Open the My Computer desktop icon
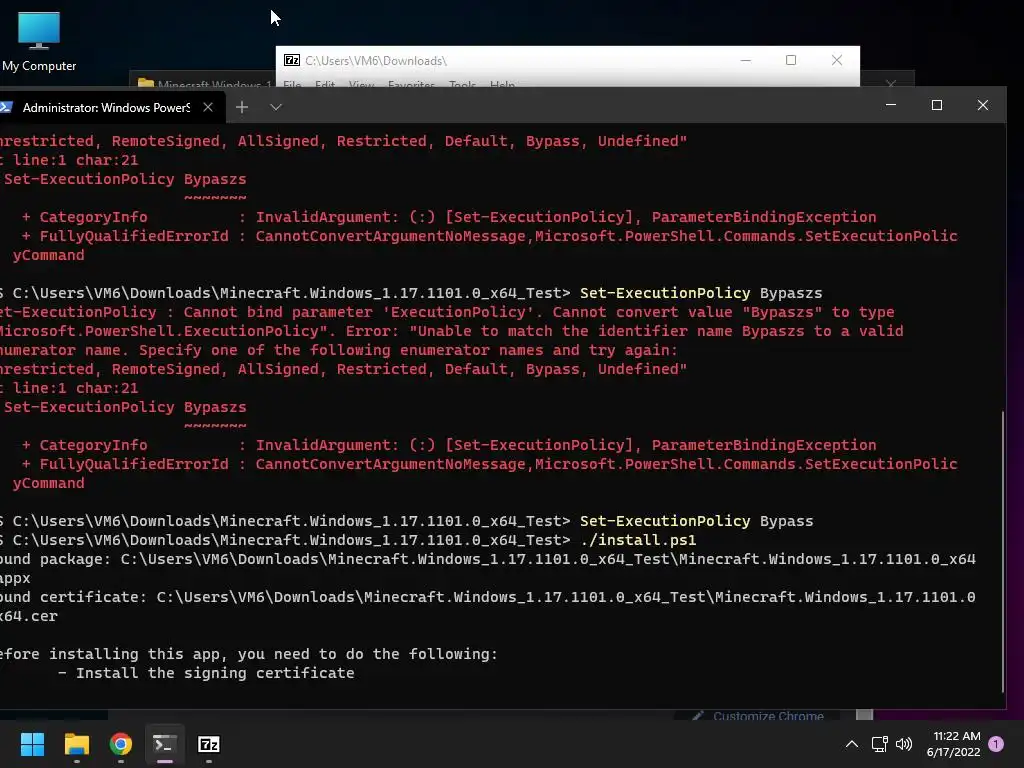The height and width of the screenshot is (768, 1024). tap(39, 41)
